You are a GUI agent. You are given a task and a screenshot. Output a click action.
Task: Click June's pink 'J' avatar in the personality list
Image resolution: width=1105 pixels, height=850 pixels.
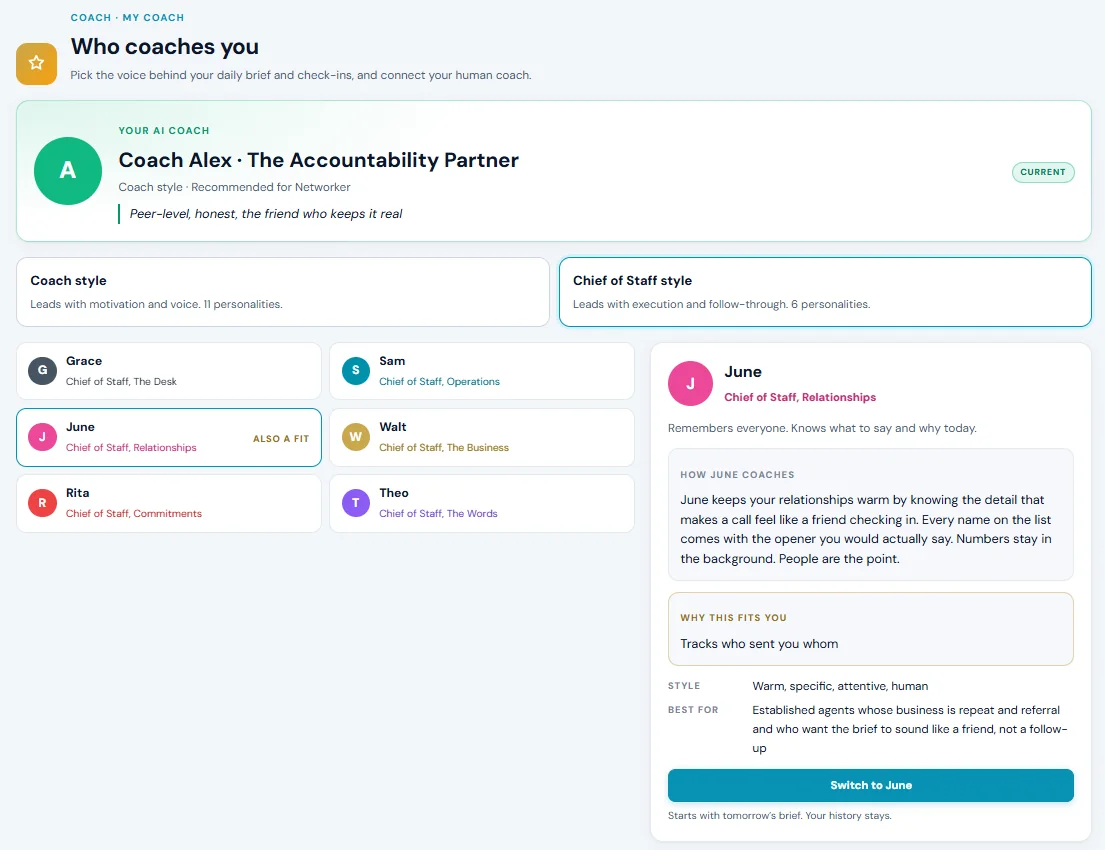(x=42, y=437)
